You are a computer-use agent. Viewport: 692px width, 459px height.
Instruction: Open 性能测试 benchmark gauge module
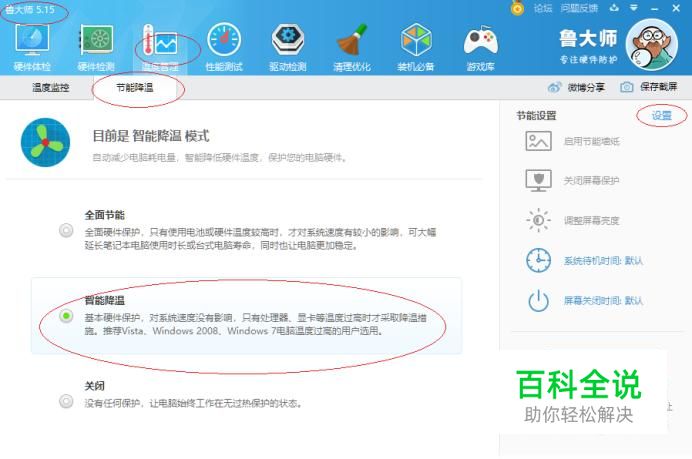[x=224, y=48]
